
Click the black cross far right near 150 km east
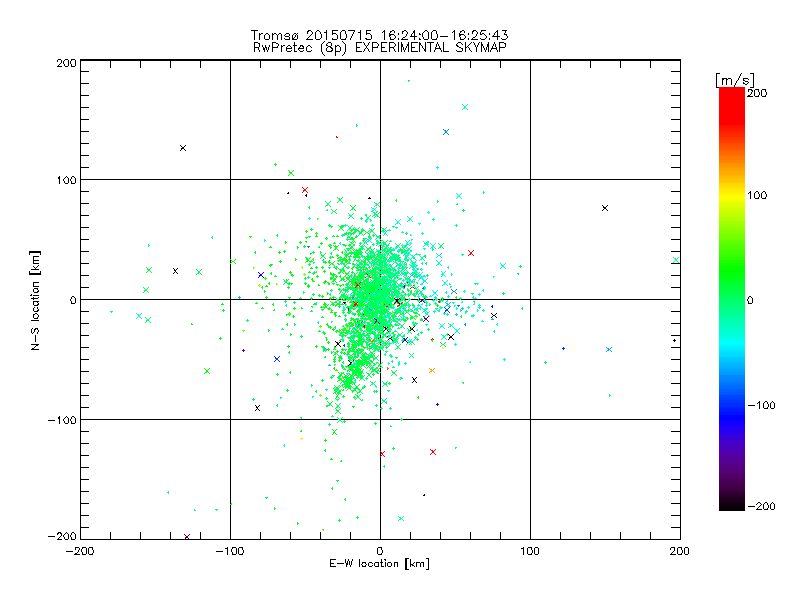[605, 208]
